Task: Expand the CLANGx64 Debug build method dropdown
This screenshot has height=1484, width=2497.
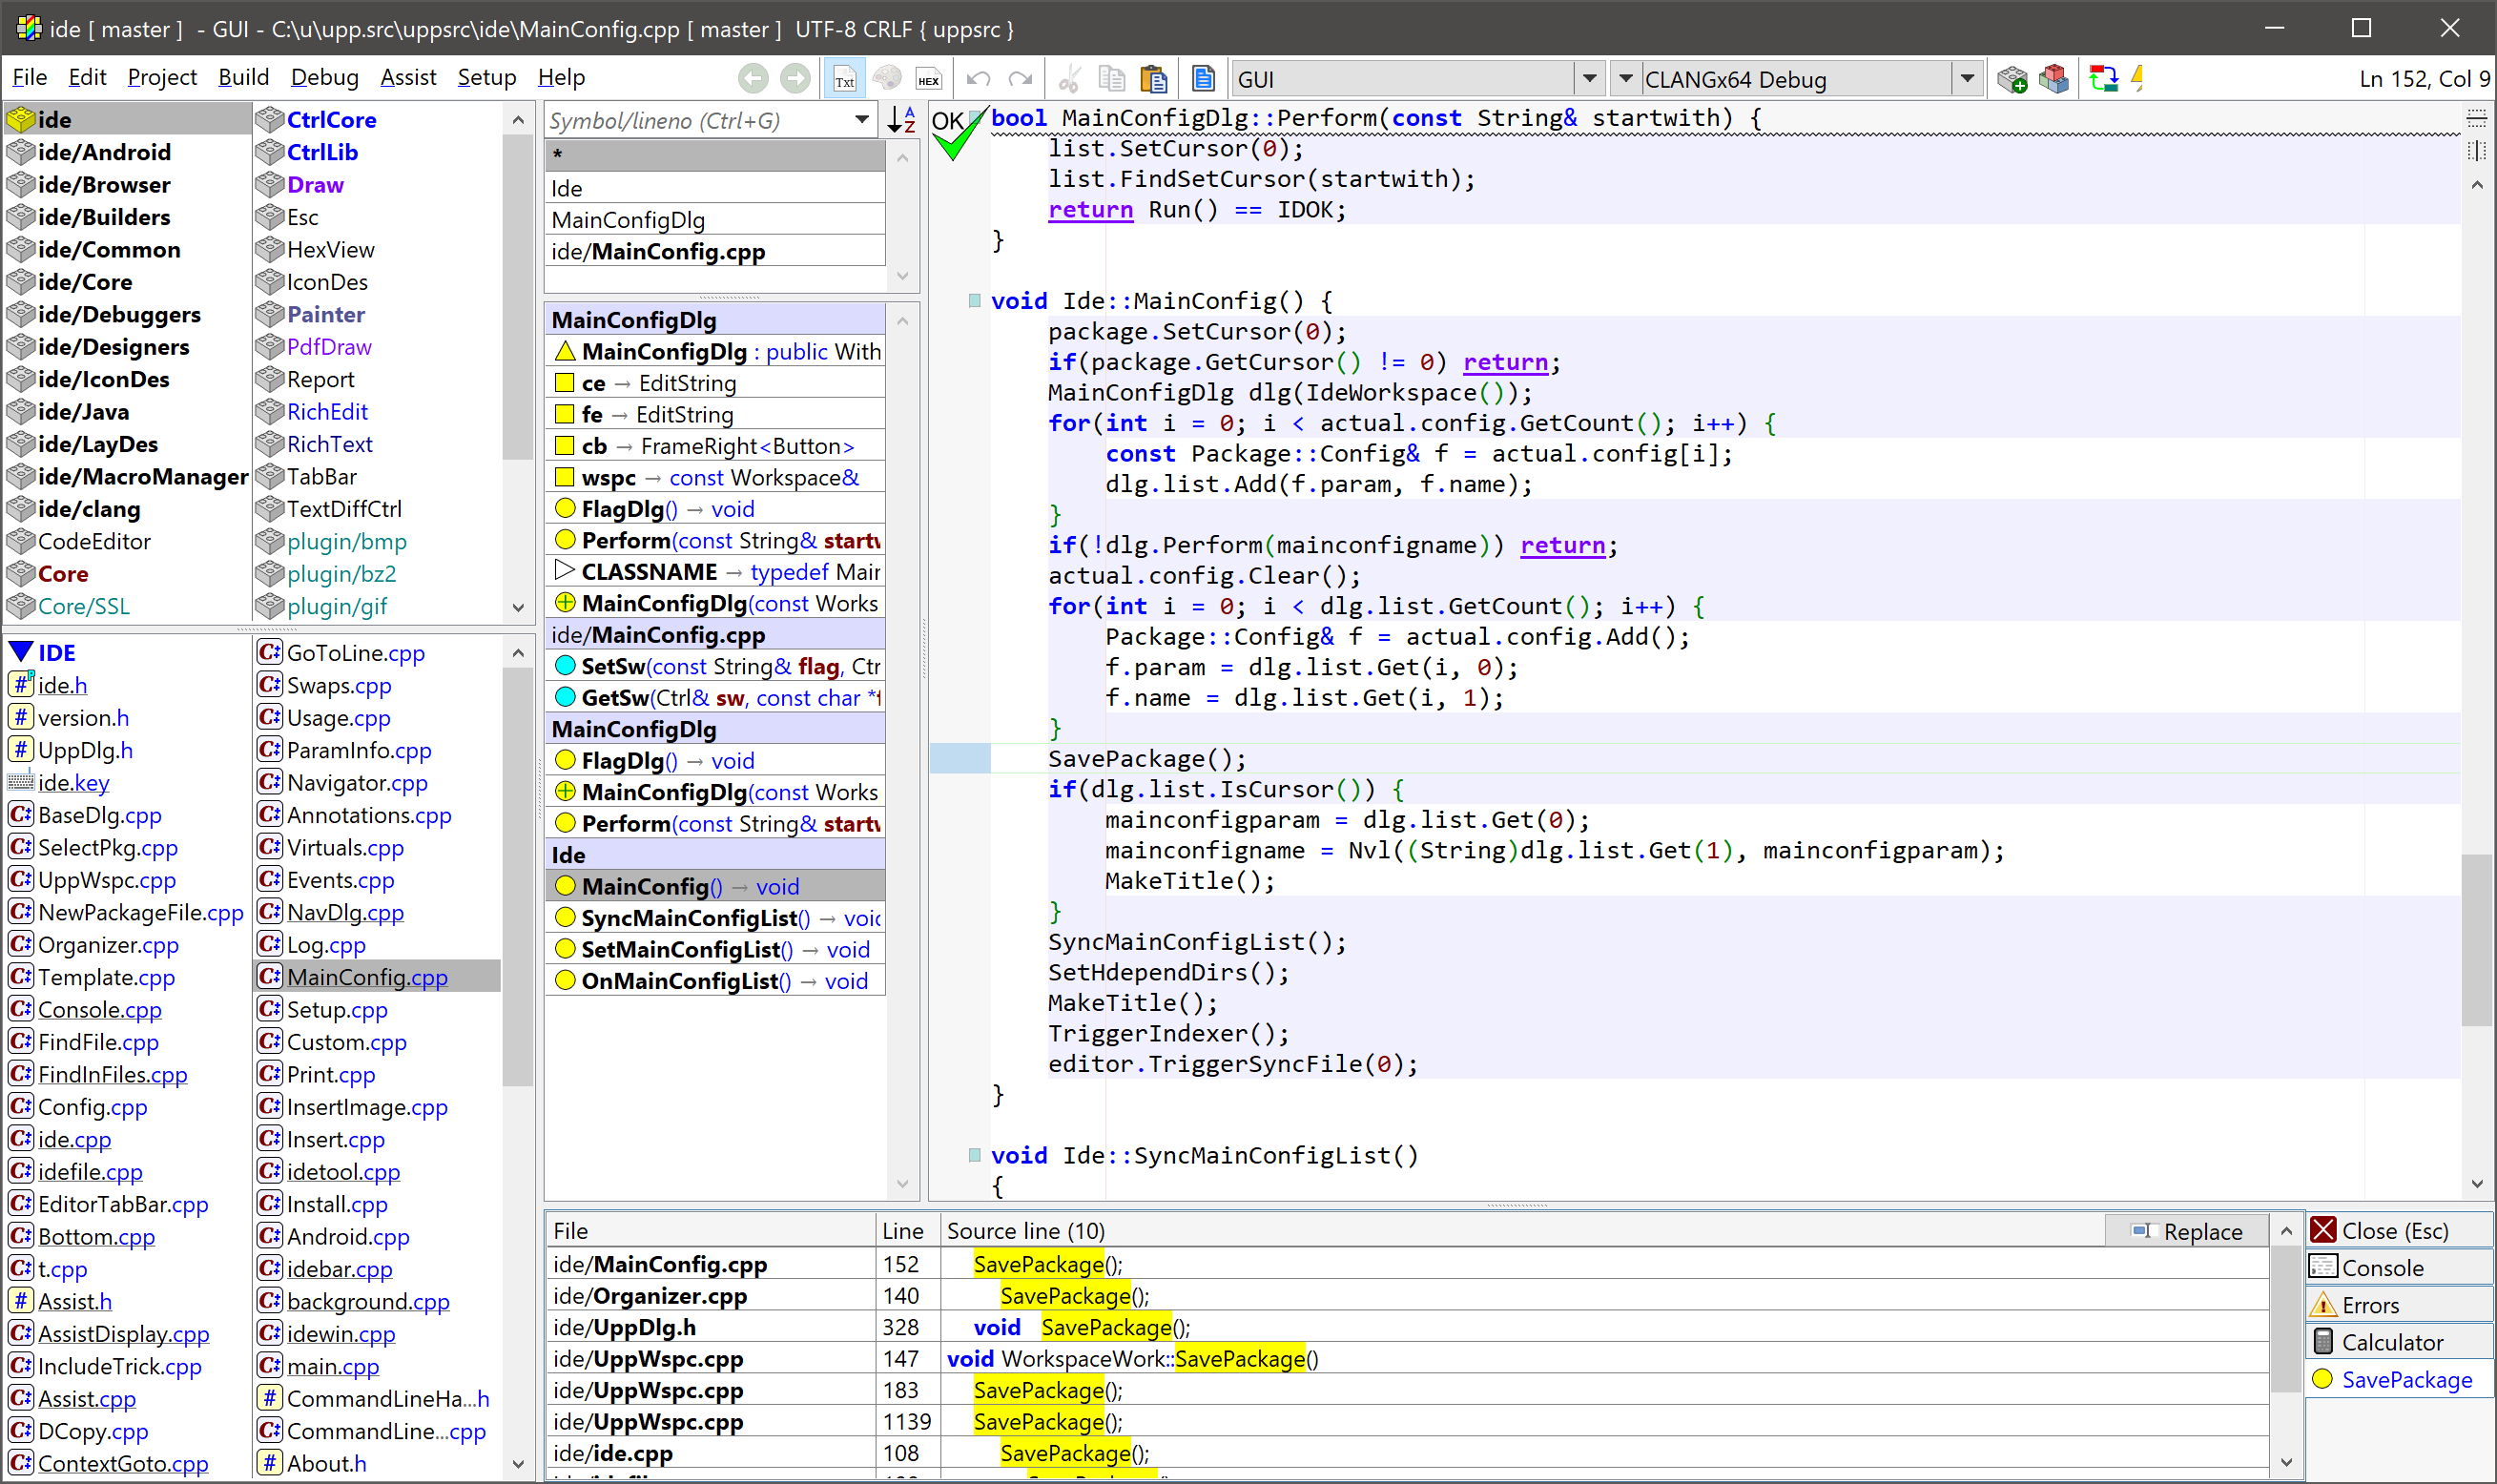Action: 1966,79
